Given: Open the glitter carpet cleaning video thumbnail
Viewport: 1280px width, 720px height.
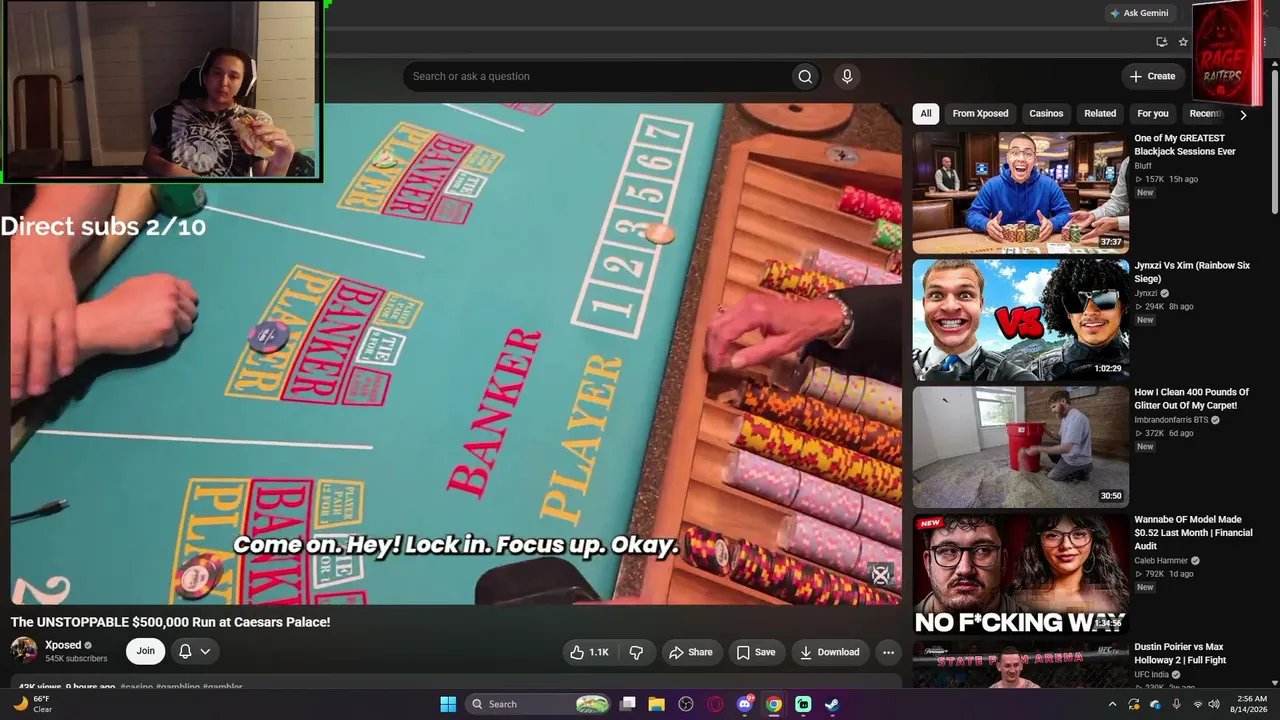Looking at the screenshot, I should [1020, 447].
